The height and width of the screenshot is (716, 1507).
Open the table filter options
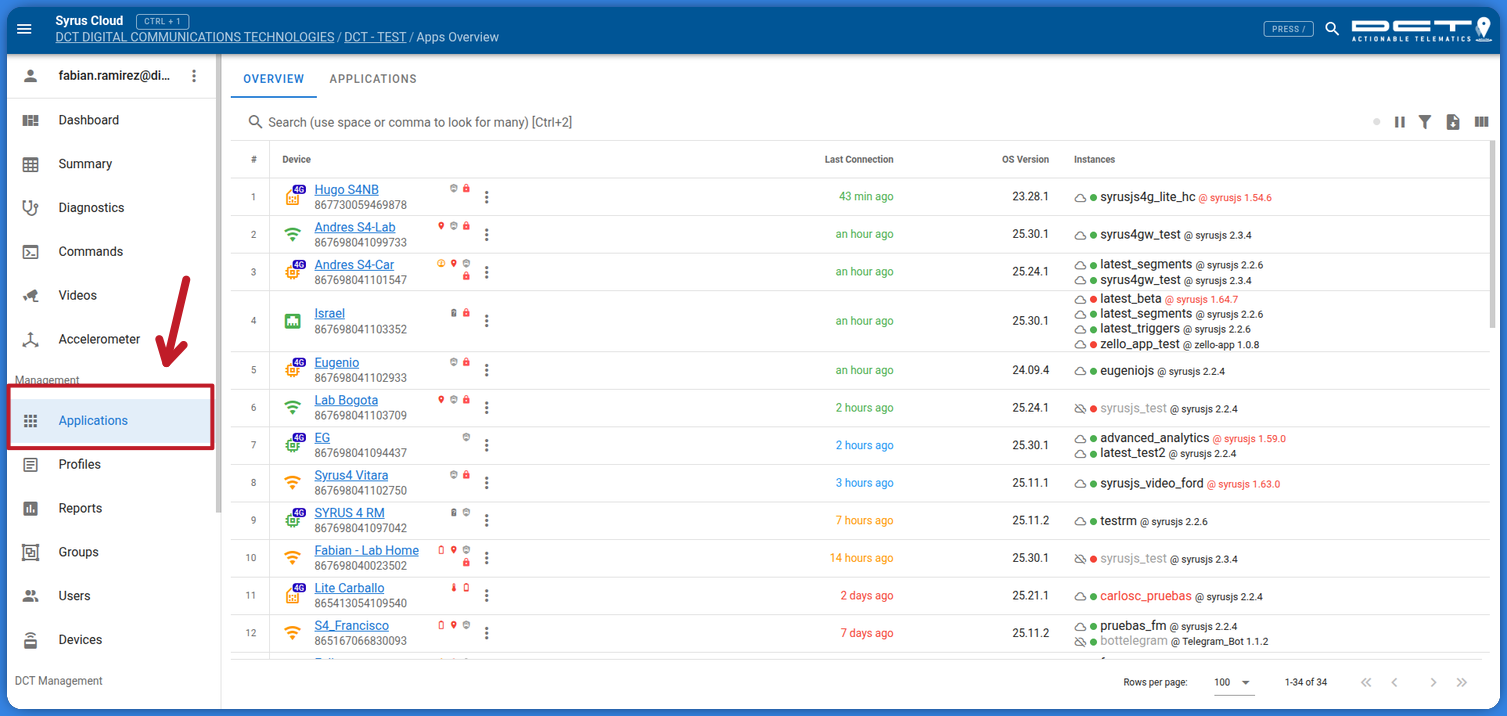pos(1425,122)
